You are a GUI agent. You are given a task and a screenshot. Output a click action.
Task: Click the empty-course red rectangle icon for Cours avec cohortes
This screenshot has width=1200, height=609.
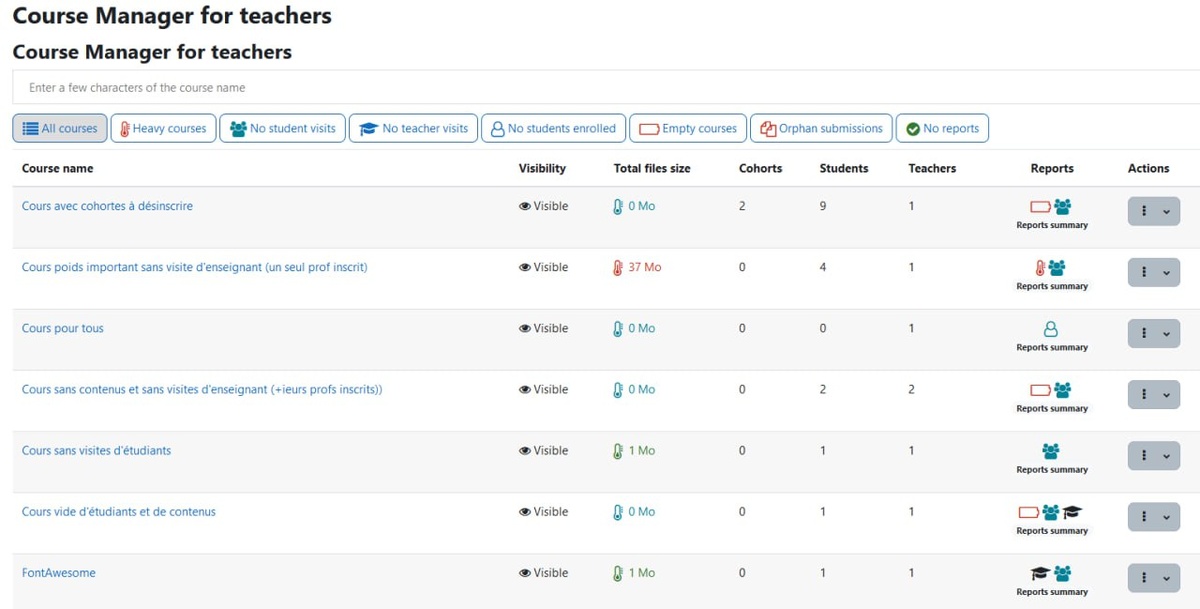click(1040, 207)
